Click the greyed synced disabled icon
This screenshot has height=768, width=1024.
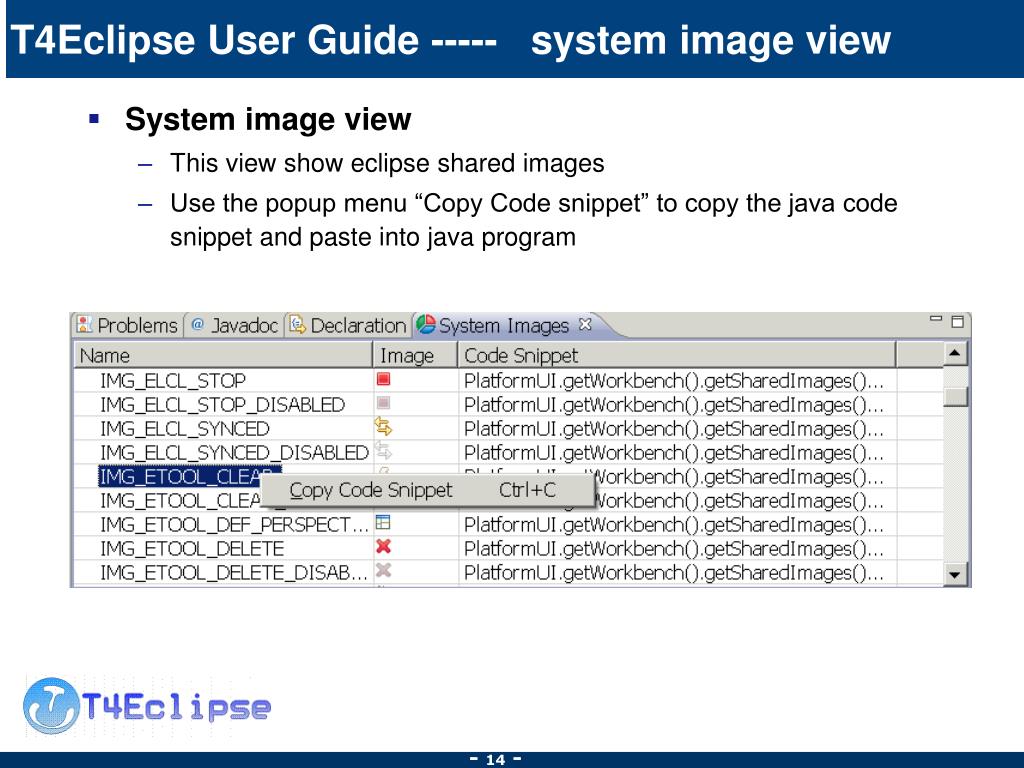point(383,451)
